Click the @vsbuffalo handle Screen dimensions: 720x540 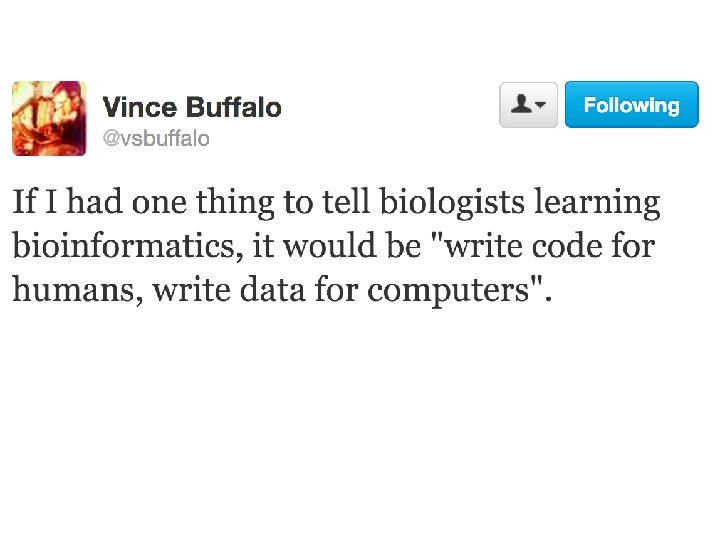(x=157, y=139)
